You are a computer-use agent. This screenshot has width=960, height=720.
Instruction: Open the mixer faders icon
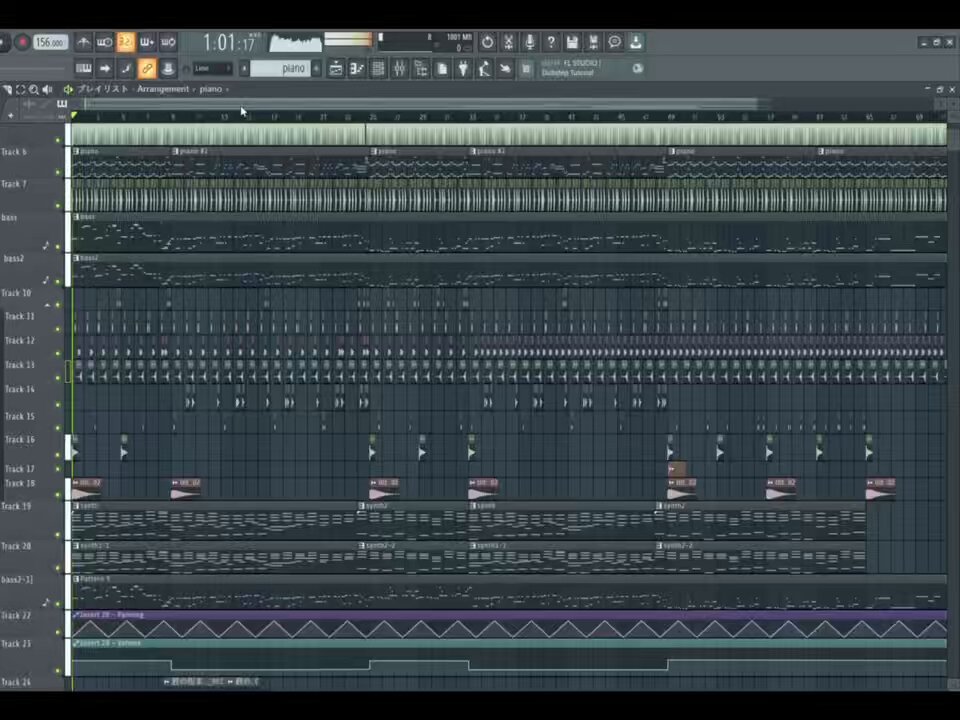[399, 69]
